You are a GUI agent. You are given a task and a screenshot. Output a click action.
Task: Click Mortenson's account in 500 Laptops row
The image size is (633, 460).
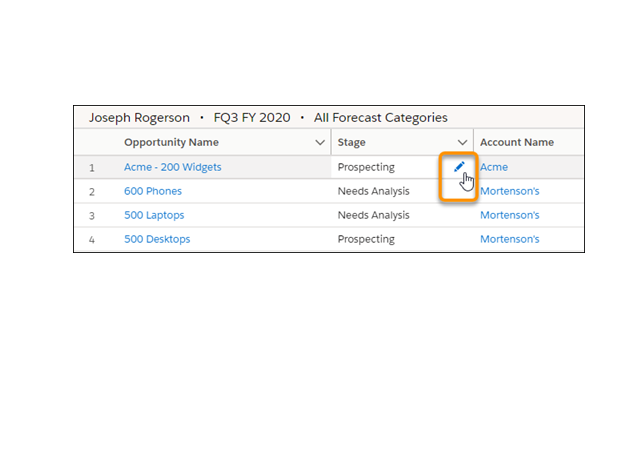pyautogui.click(x=509, y=215)
